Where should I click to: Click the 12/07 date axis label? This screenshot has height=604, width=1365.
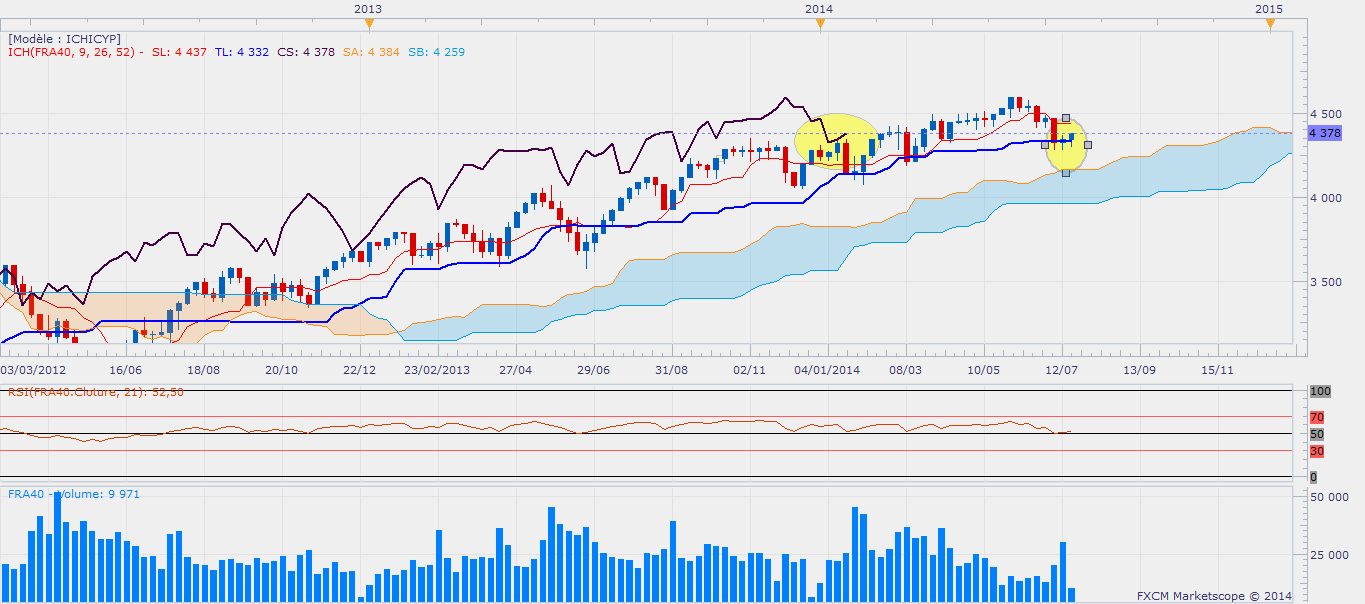1062,369
